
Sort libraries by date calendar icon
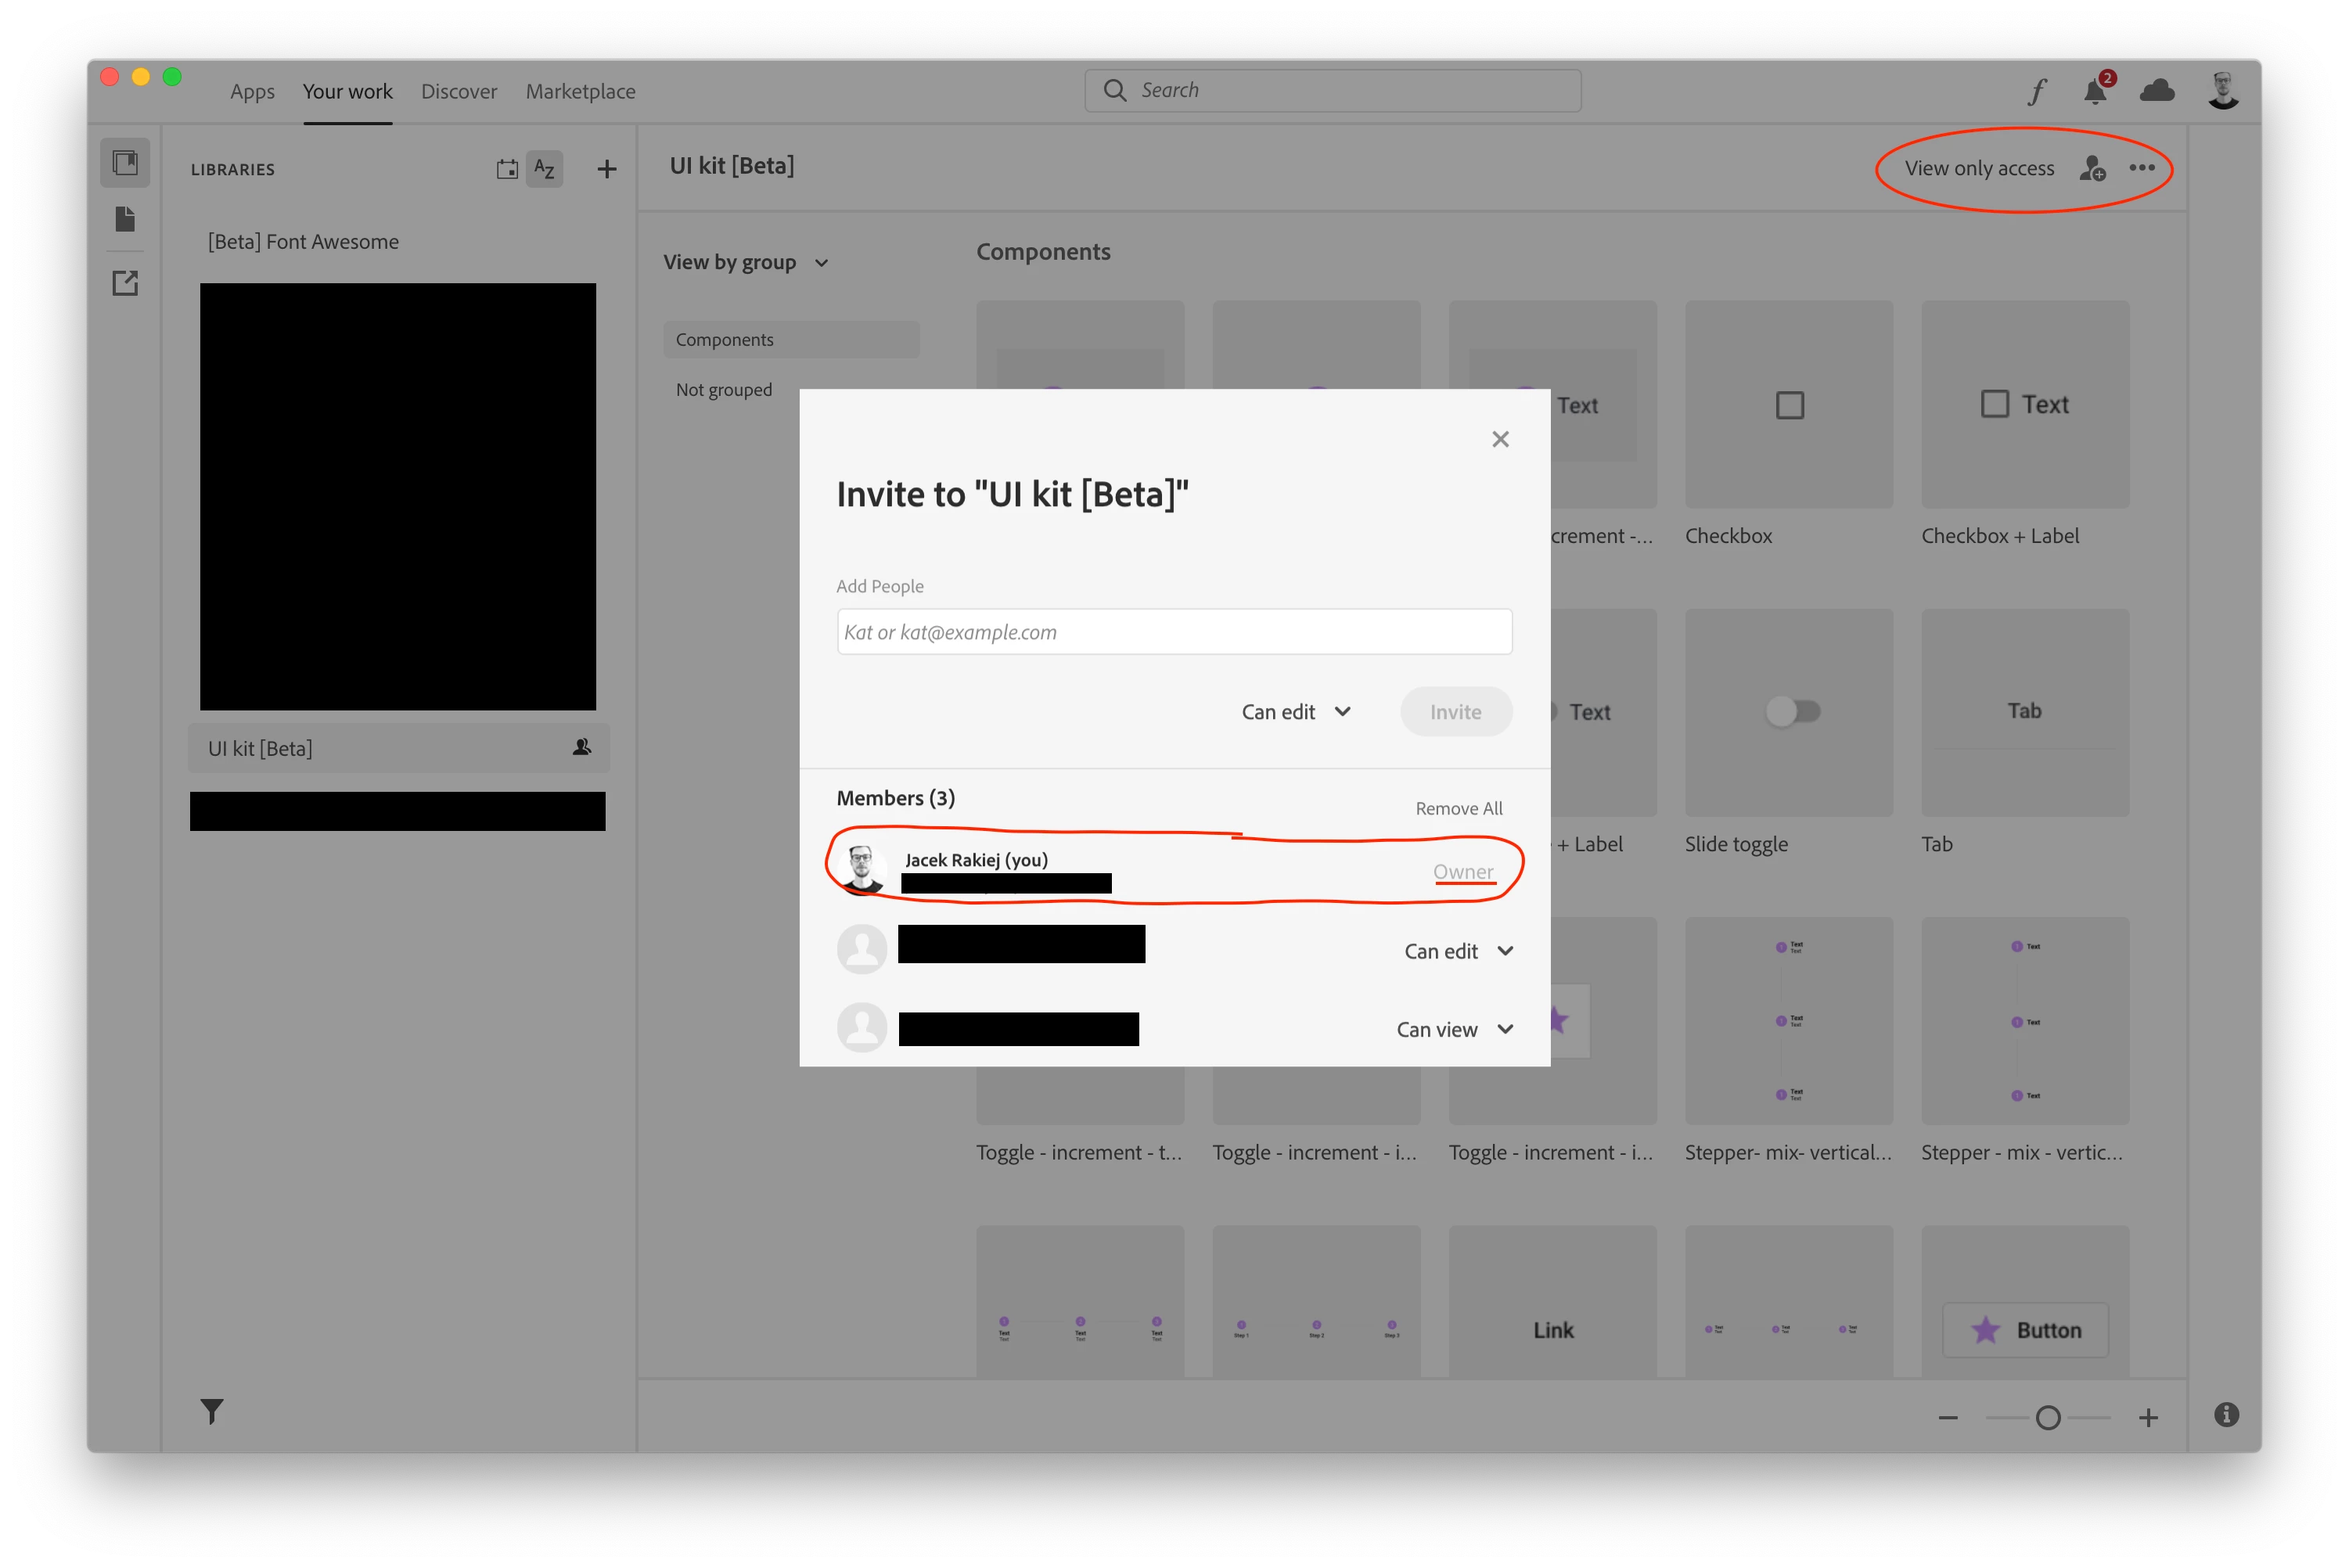pyautogui.click(x=507, y=169)
